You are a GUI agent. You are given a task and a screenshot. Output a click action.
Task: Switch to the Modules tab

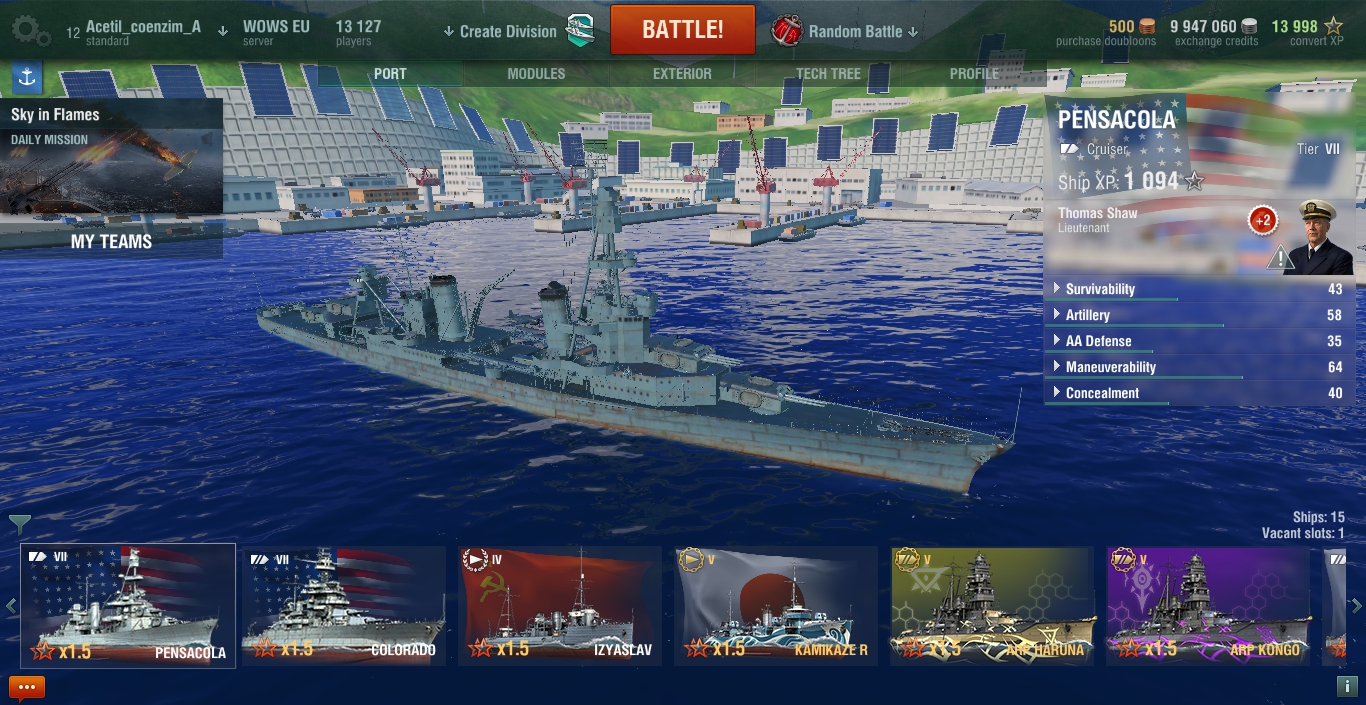[536, 74]
